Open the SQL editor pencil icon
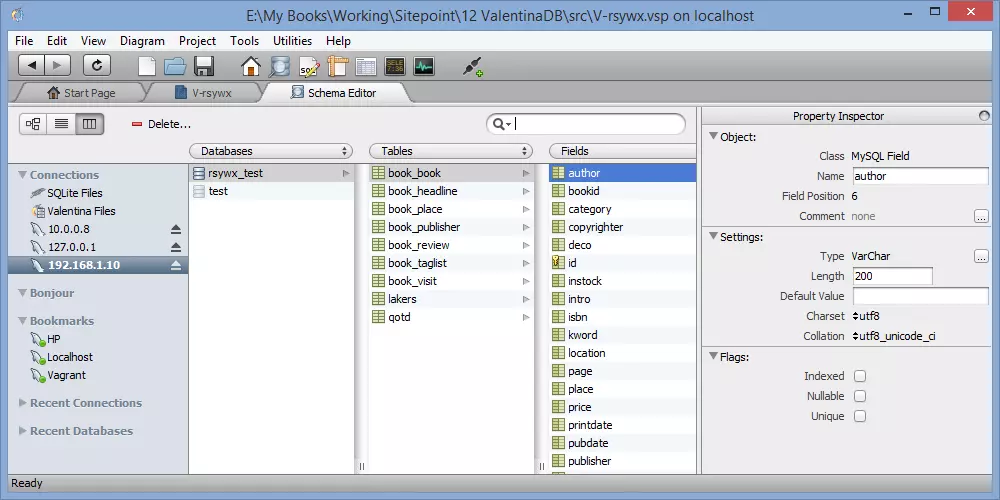 coord(309,66)
